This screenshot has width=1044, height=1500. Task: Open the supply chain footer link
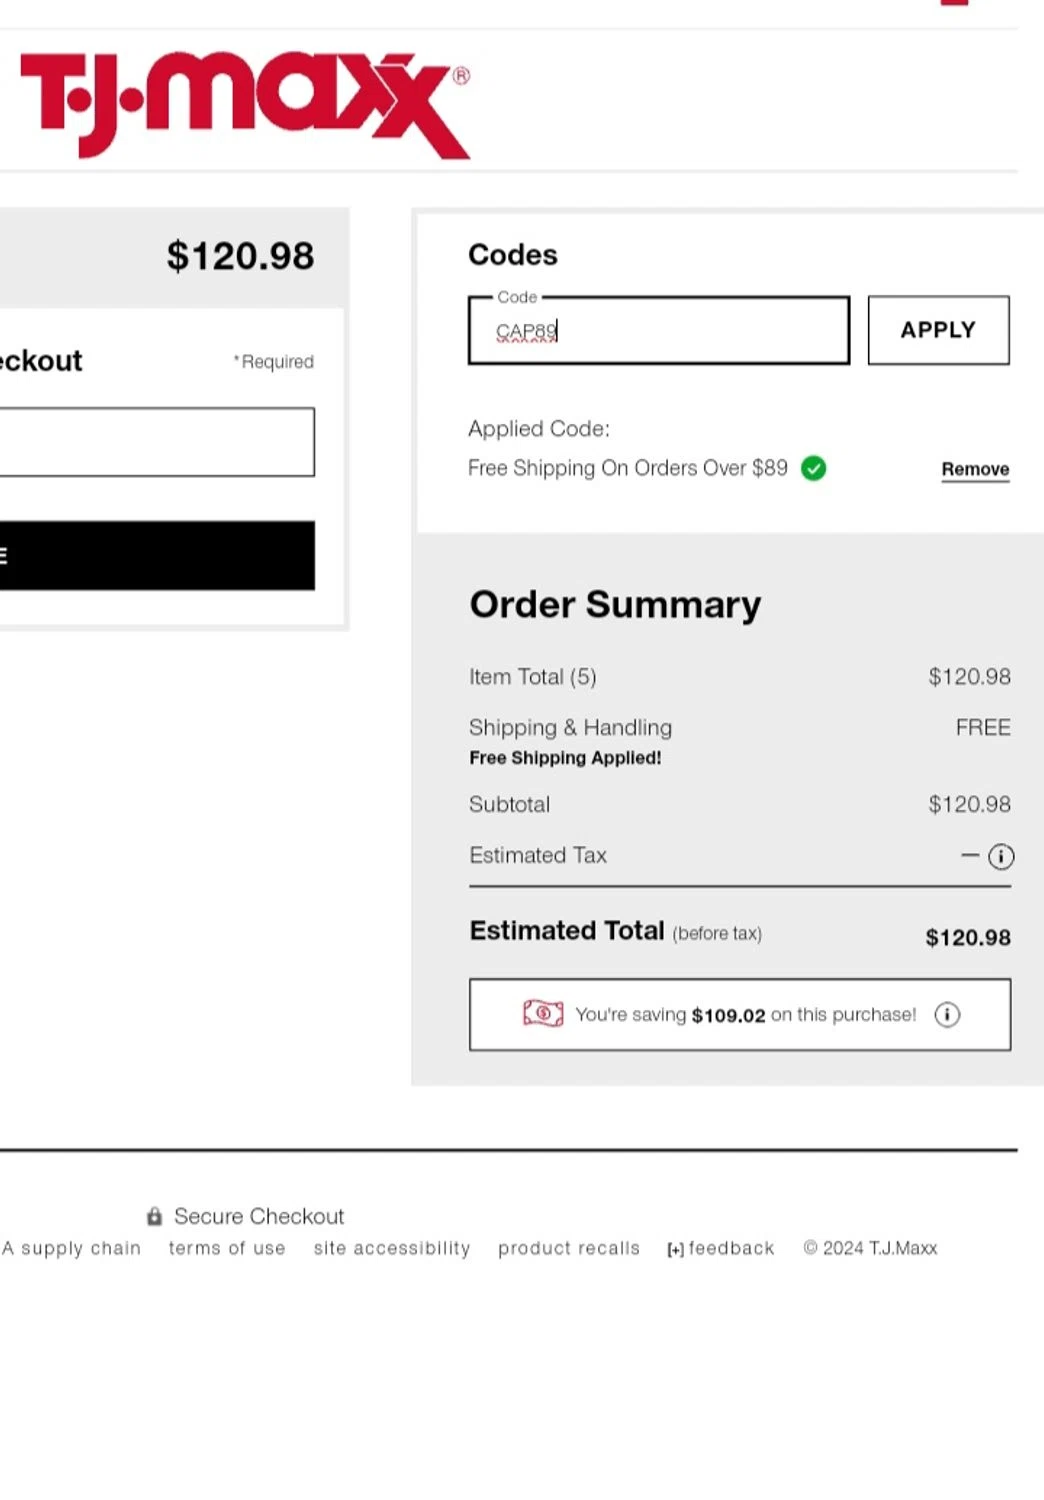72,1249
